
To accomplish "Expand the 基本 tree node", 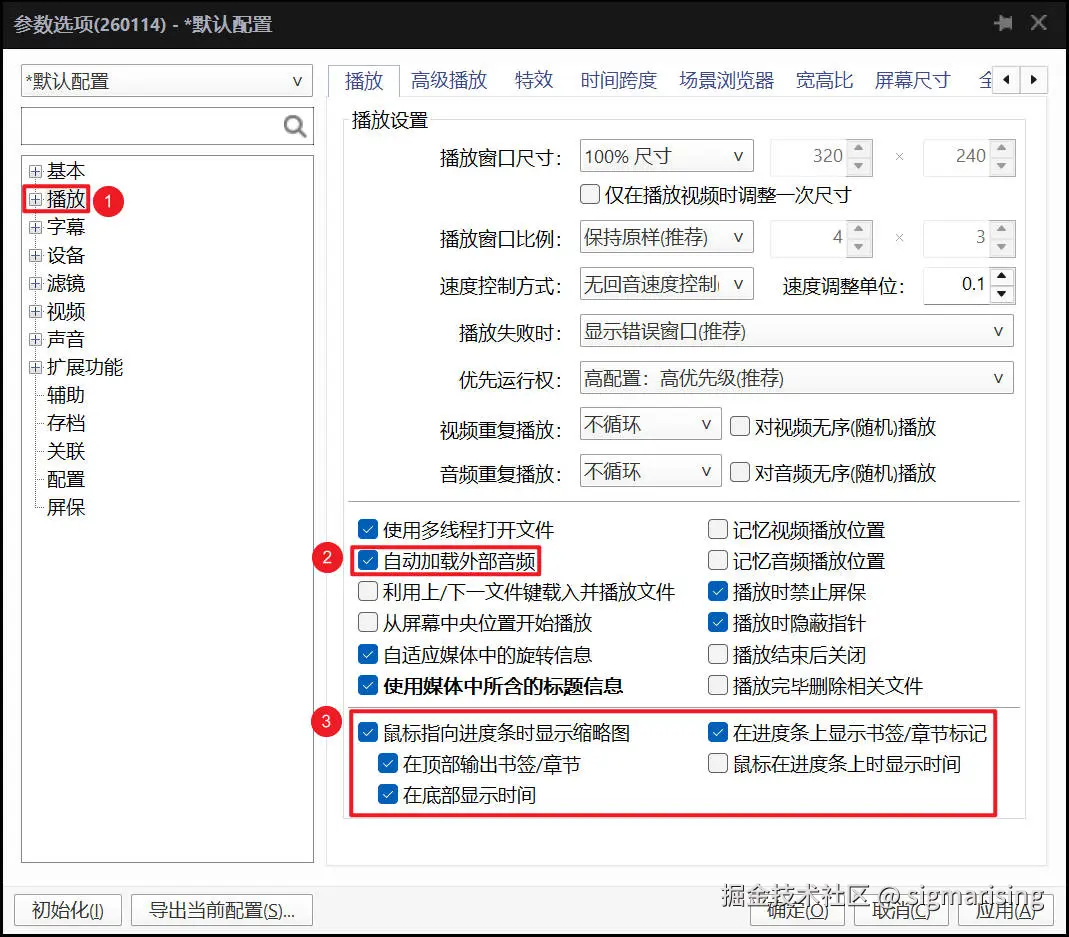I will [x=35, y=170].
